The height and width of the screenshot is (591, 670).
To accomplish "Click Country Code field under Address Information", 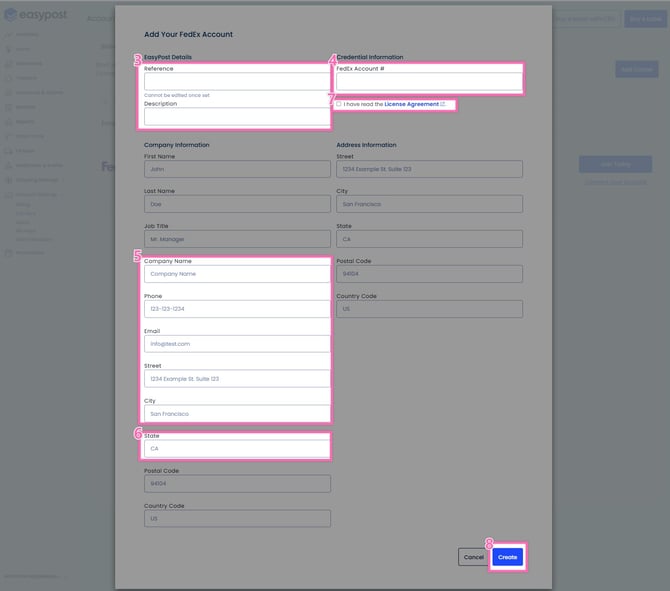I will pos(429,309).
